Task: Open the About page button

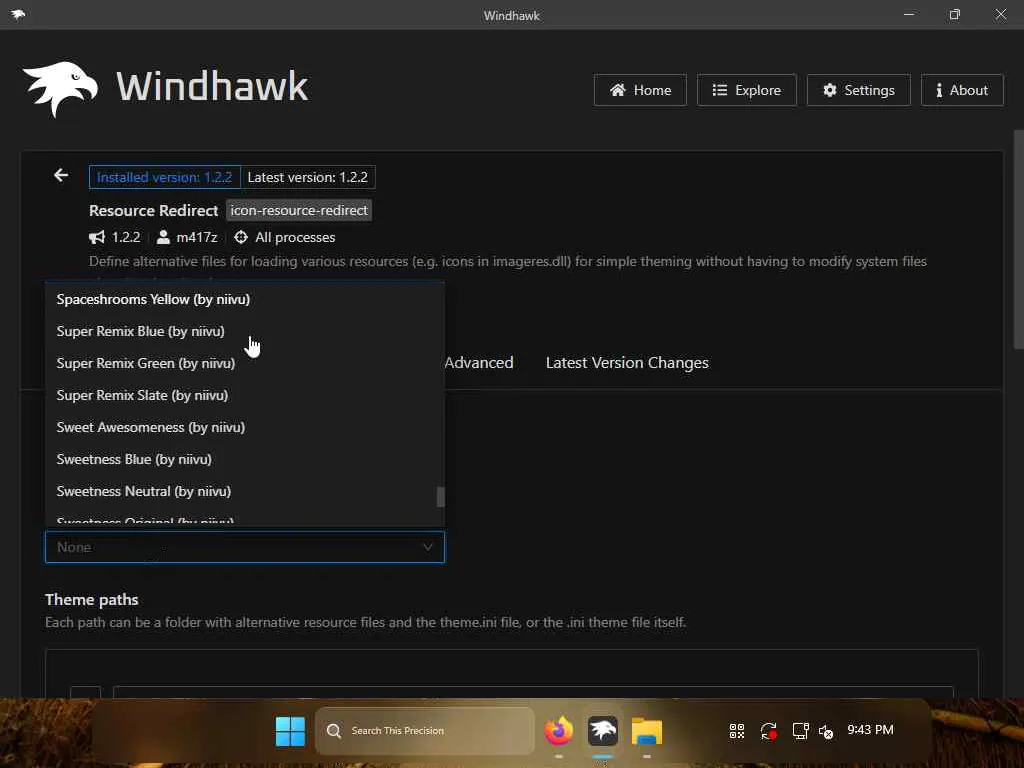Action: coord(962,90)
